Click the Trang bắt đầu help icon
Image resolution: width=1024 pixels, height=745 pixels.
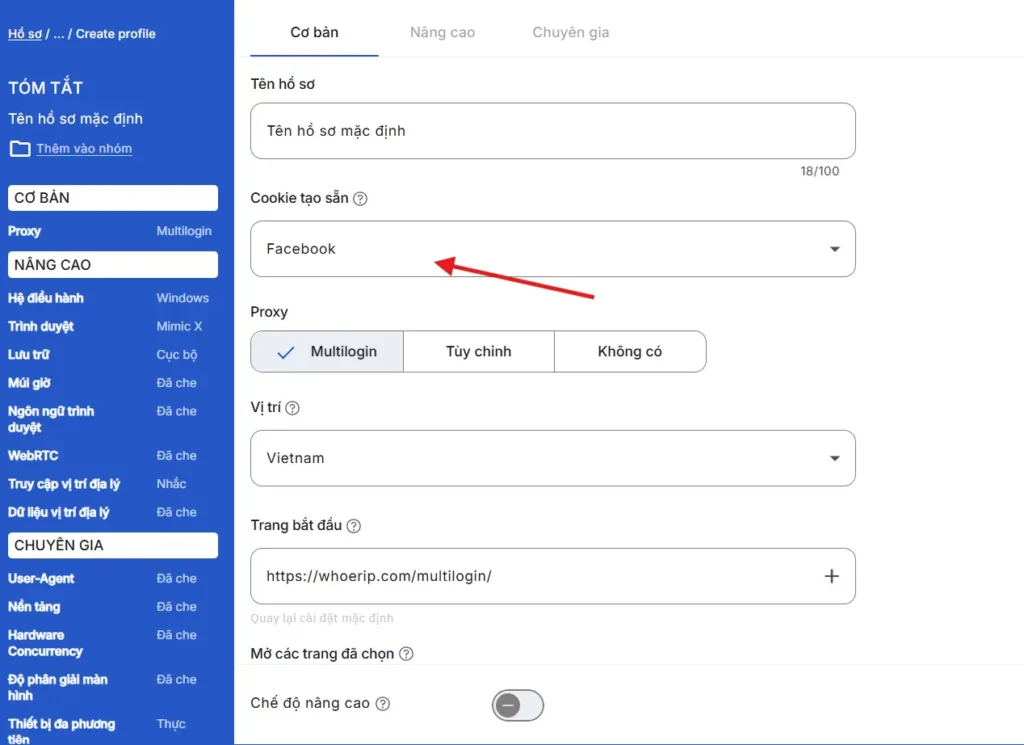coord(353,526)
